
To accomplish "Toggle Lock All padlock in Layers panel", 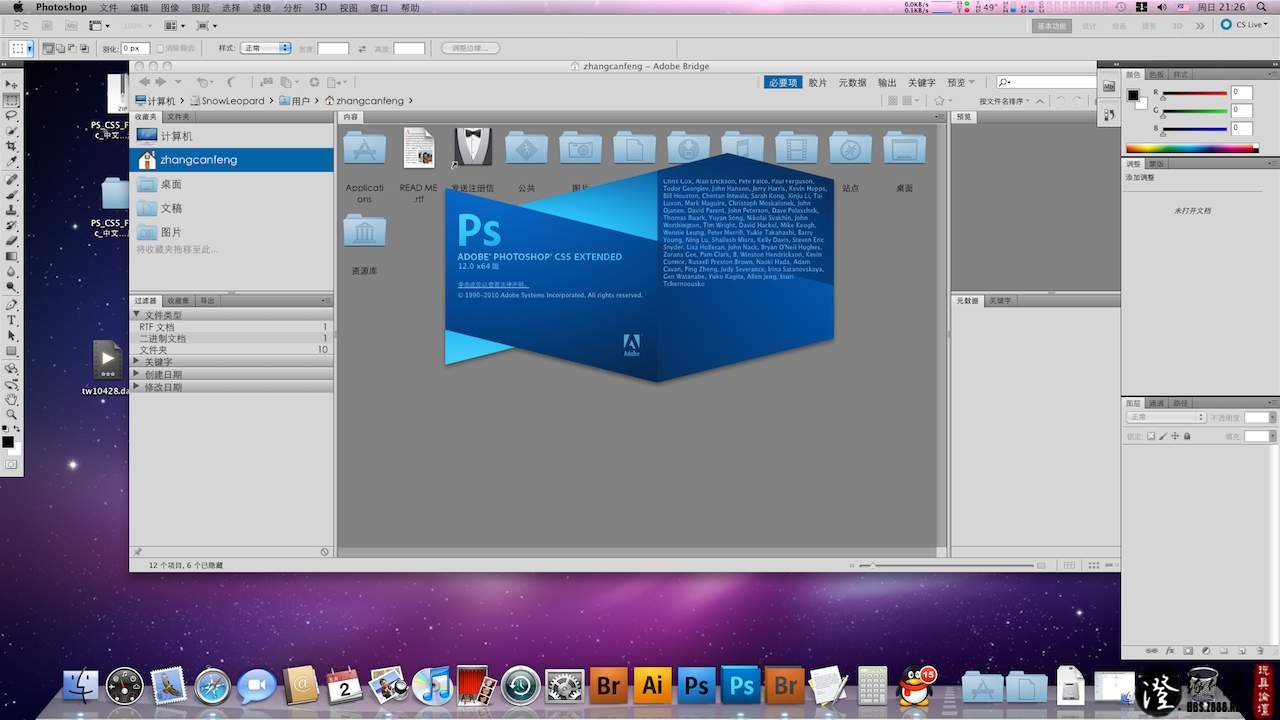I will 1187,436.
